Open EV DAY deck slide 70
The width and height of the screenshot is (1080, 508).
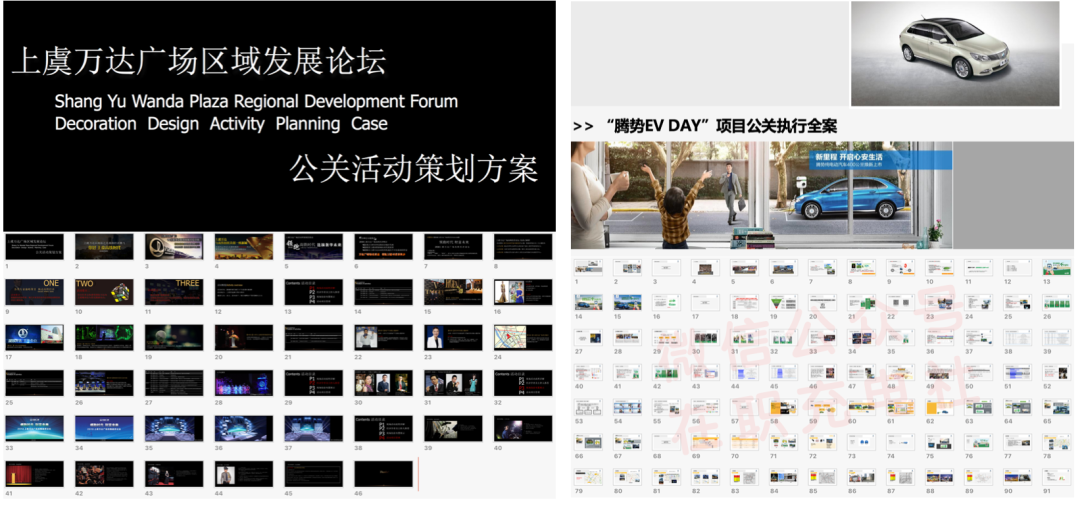coord(745,441)
